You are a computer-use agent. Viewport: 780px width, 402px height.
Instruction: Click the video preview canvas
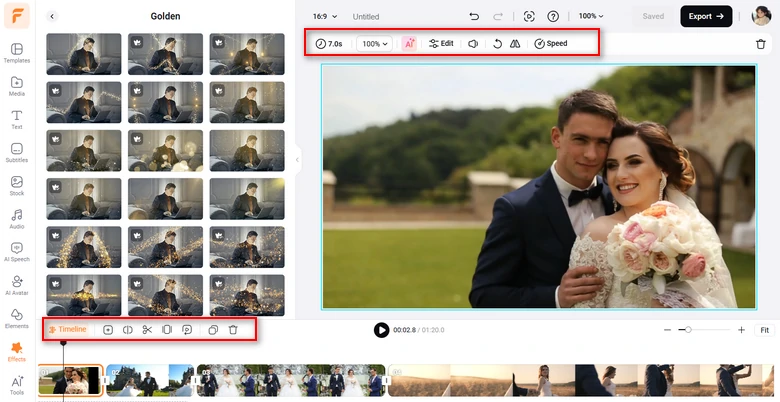pos(539,187)
